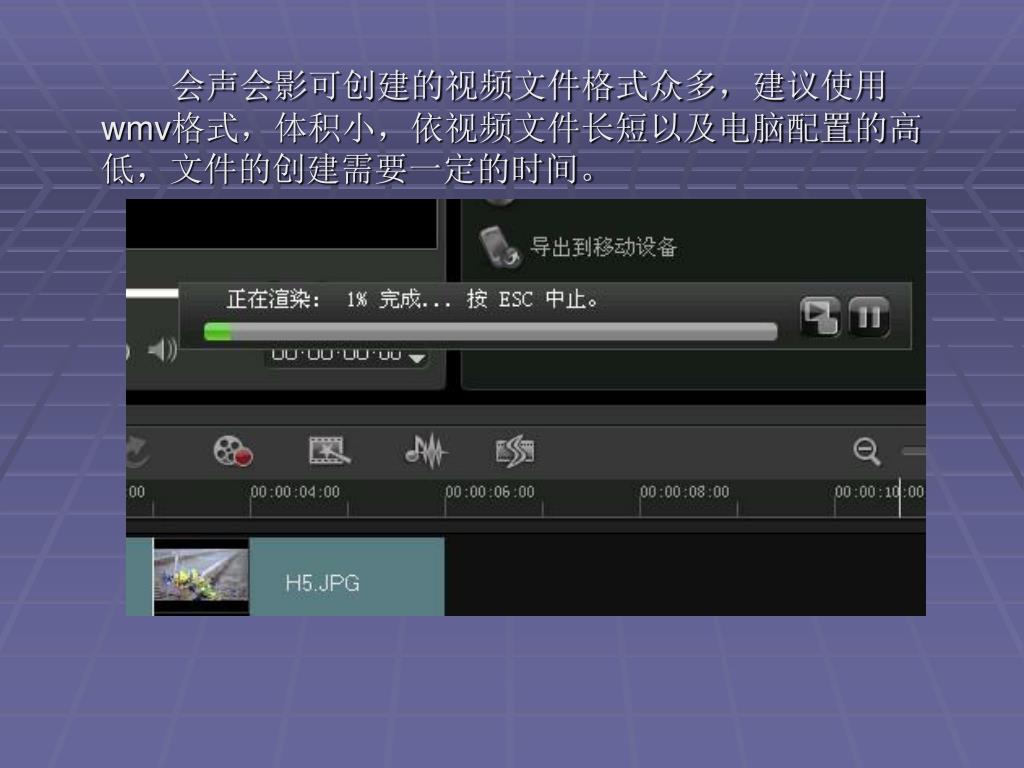Open the instant project filmstrip wand icon

pos(329,451)
